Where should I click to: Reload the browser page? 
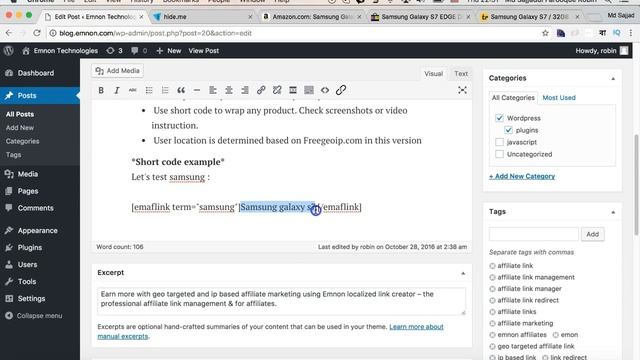(x=37, y=33)
